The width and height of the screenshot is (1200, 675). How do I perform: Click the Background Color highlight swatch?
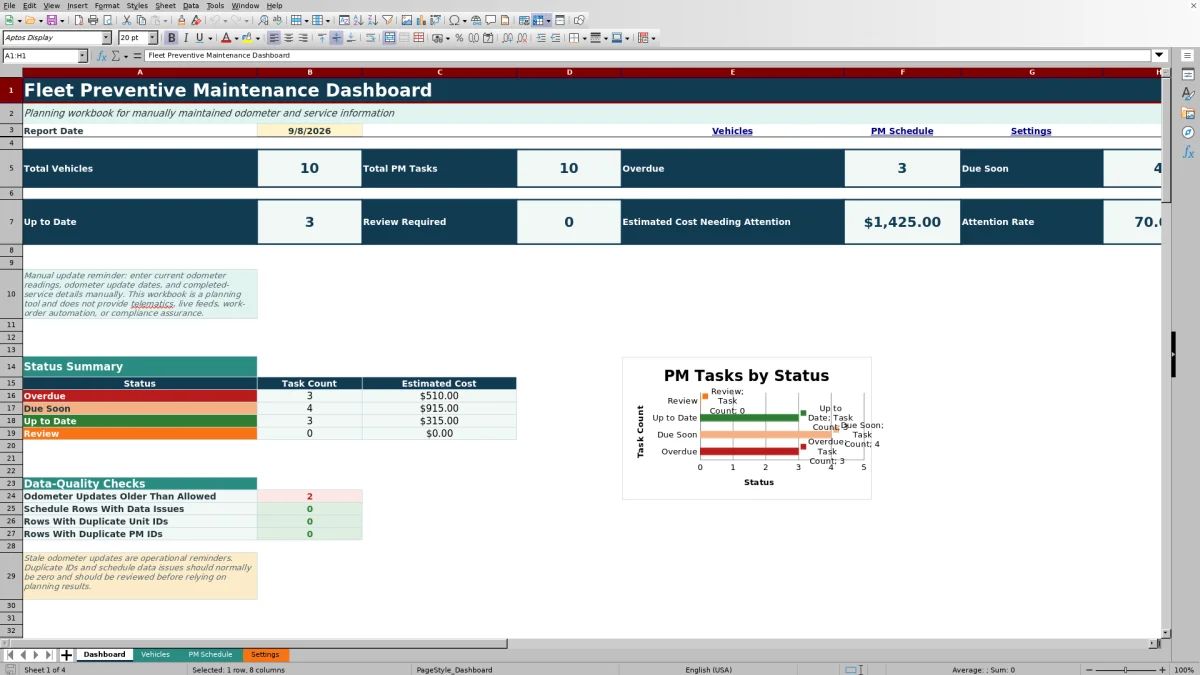[247, 38]
